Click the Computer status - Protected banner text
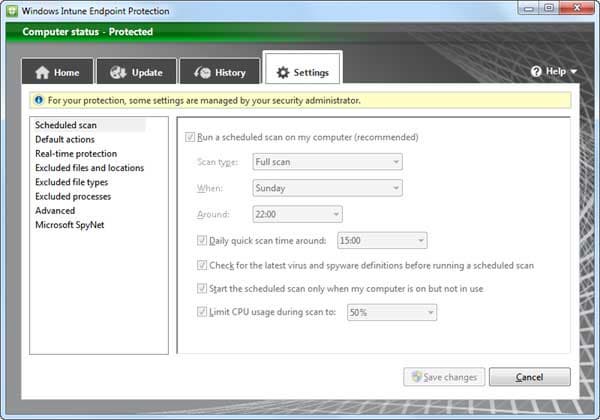The height and width of the screenshot is (420, 600). [x=88, y=32]
